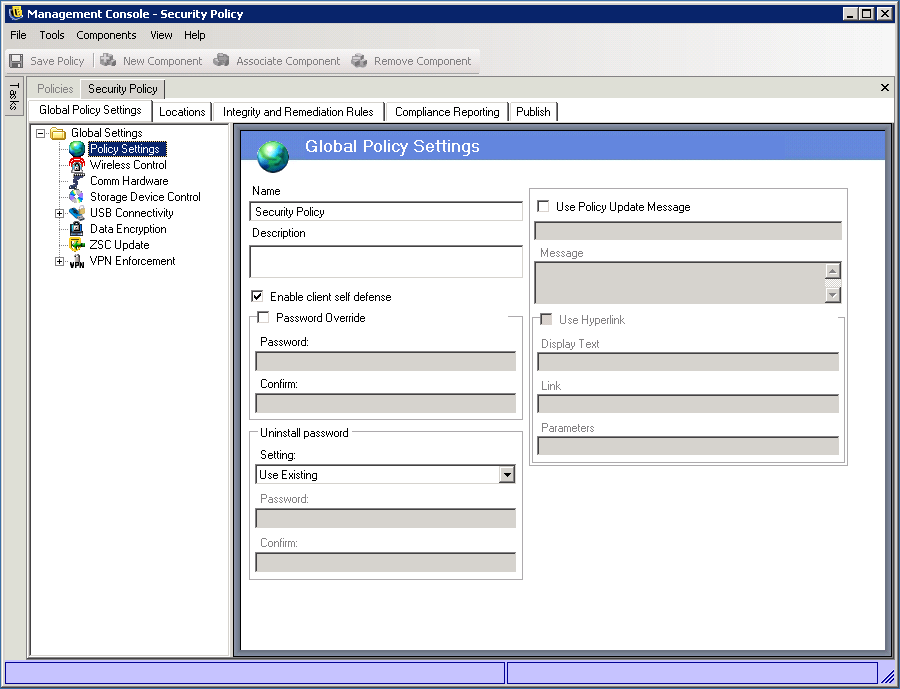Click the Management Console title bar icon
Viewport: 900px width, 689px height.
click(16, 13)
